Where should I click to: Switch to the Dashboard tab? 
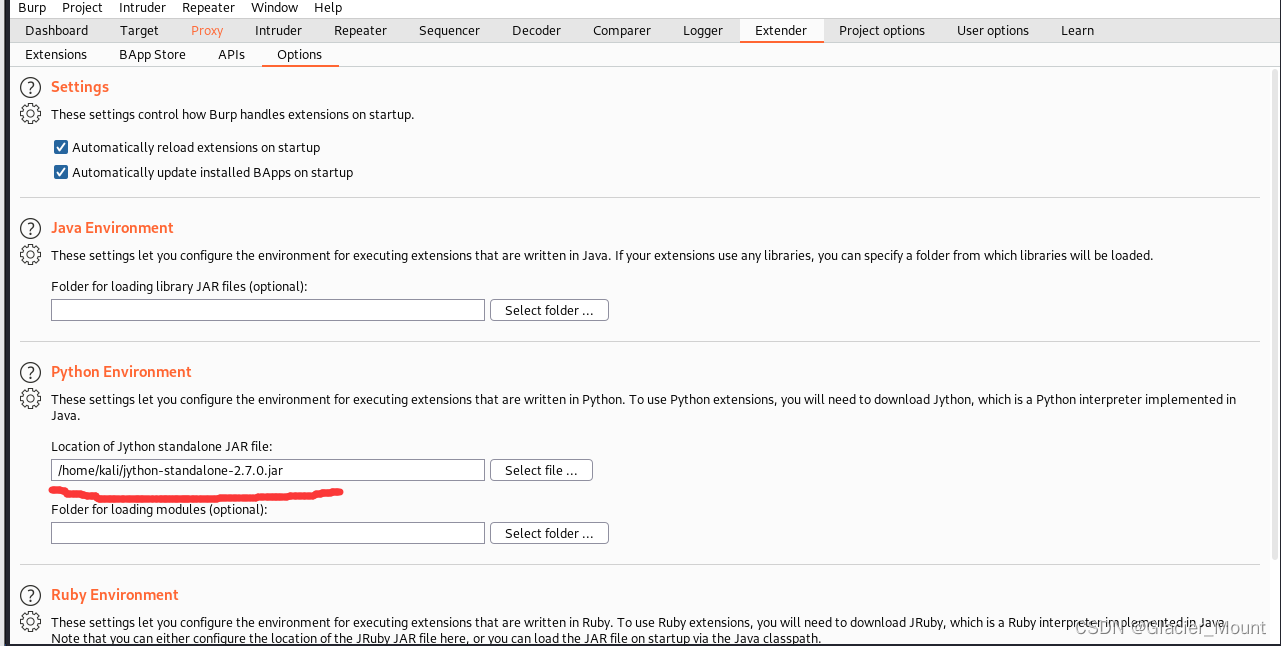tap(56, 30)
